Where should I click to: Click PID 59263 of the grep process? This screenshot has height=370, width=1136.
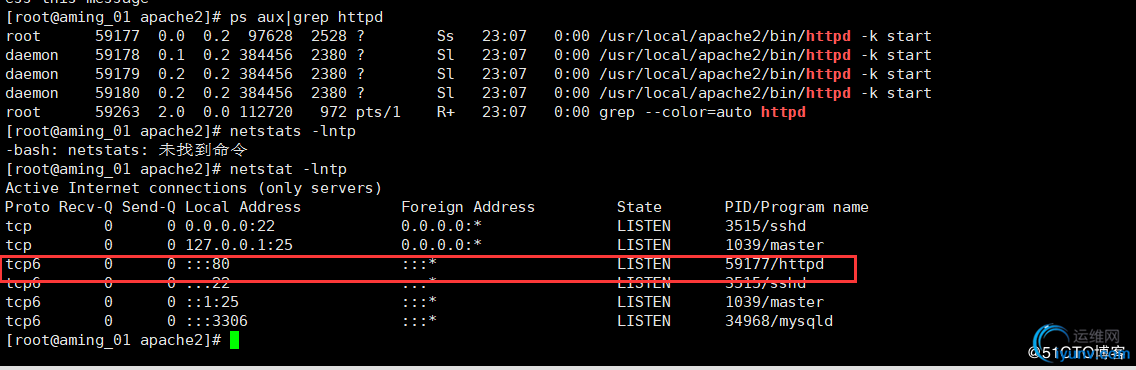pos(117,112)
